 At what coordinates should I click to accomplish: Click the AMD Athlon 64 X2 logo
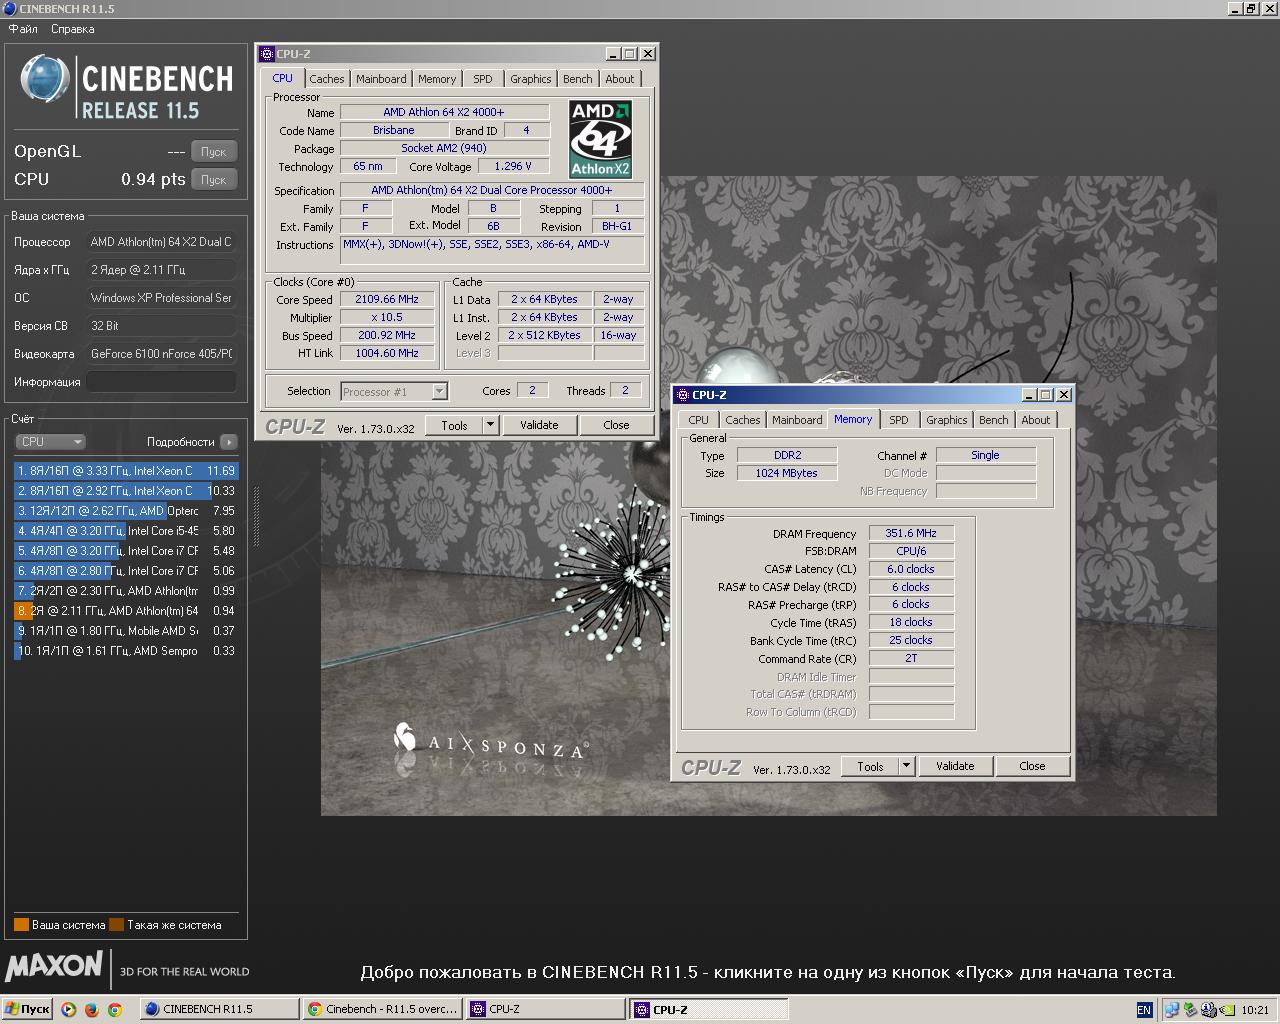(600, 138)
